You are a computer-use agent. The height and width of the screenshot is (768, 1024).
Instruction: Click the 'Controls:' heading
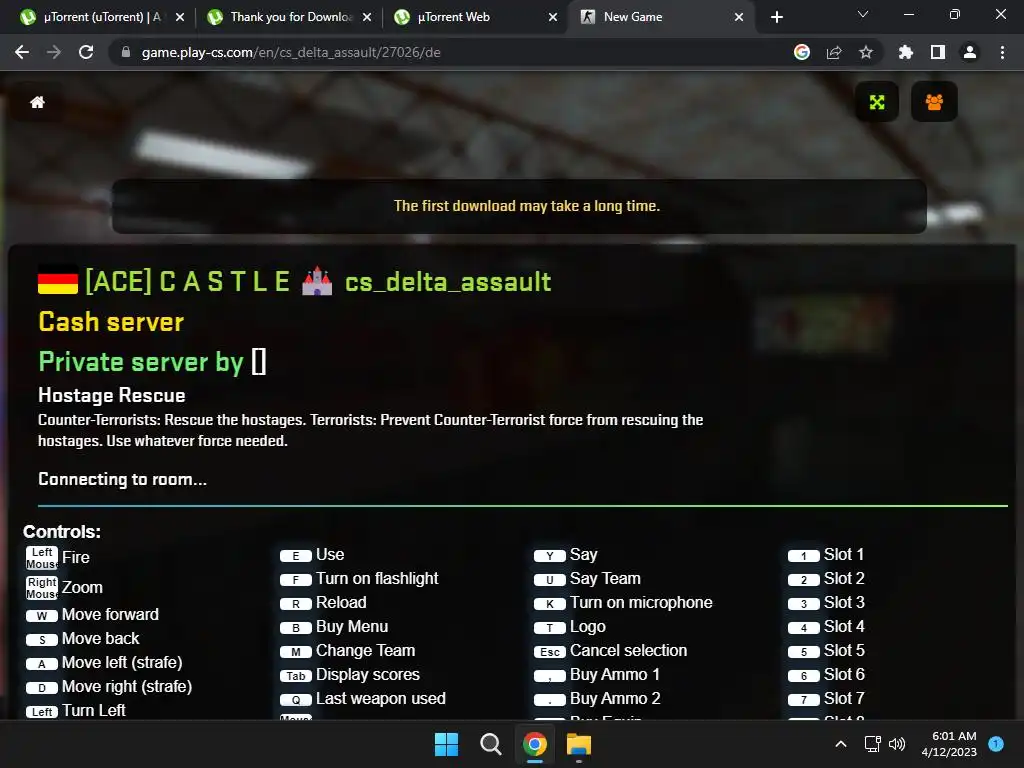(x=62, y=532)
